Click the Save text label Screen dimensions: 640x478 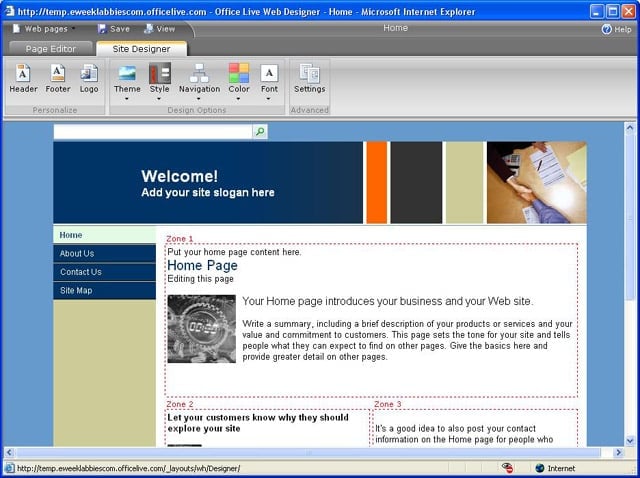(120, 29)
